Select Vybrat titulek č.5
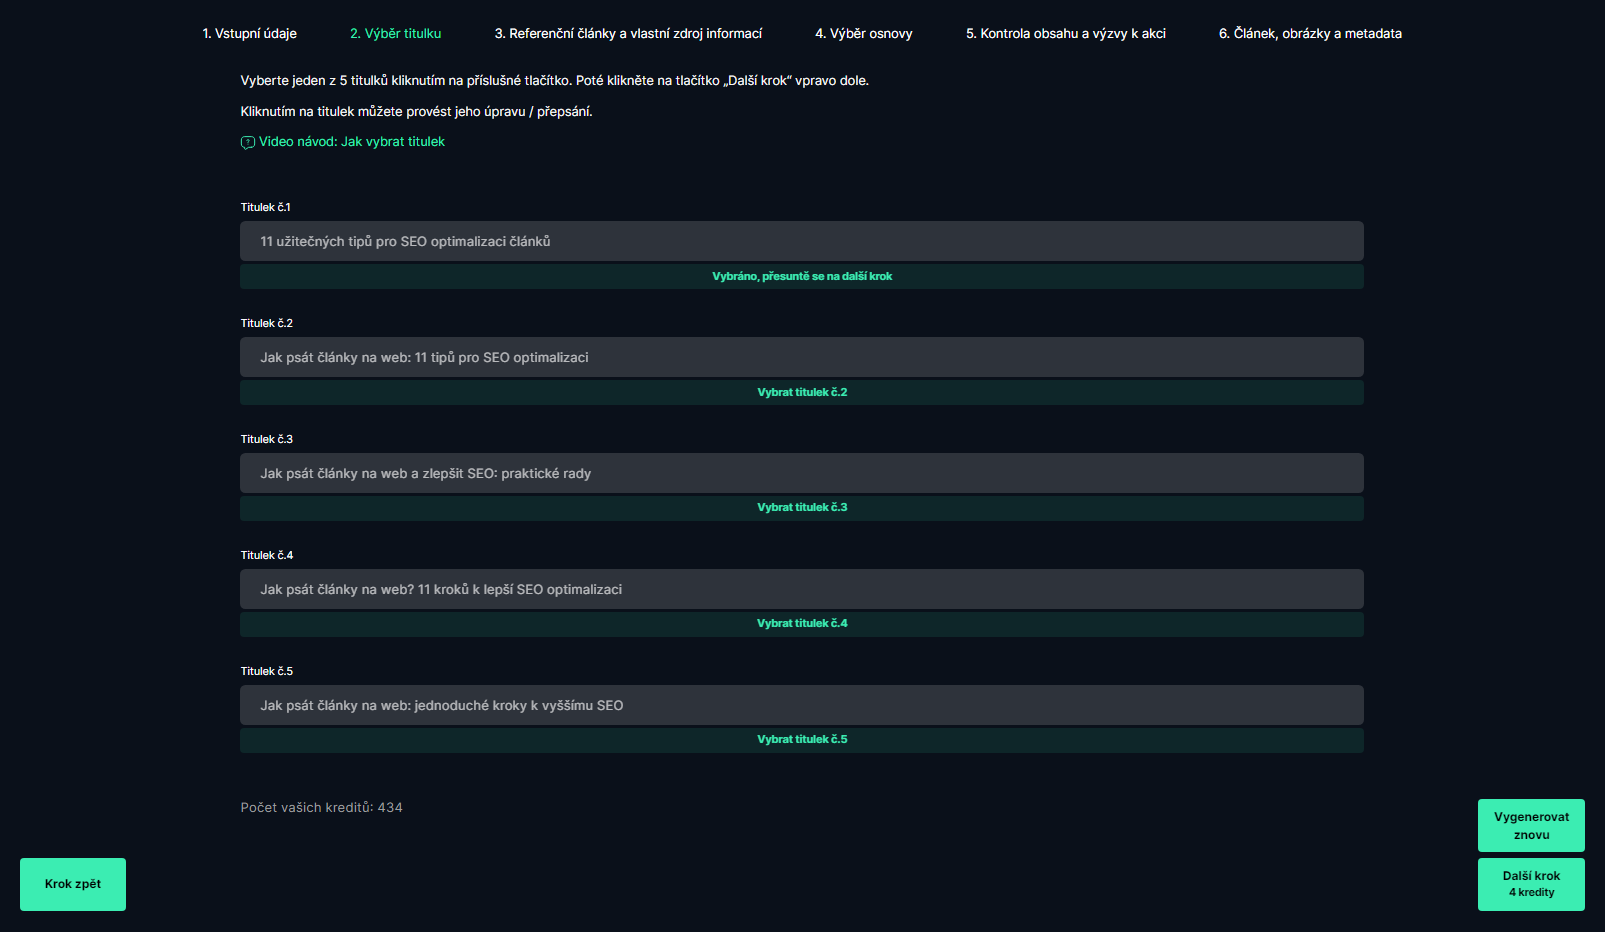The width and height of the screenshot is (1605, 932). 802,740
